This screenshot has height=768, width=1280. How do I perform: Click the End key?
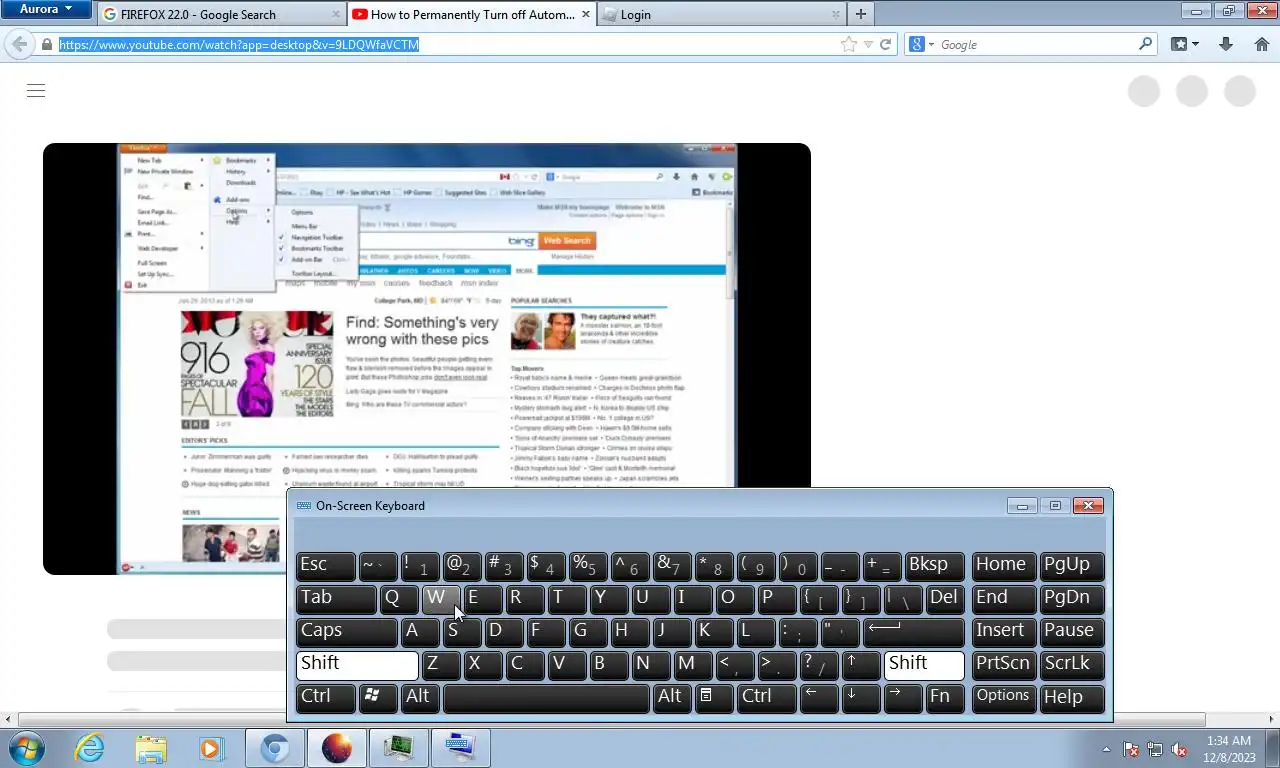(x=1003, y=599)
